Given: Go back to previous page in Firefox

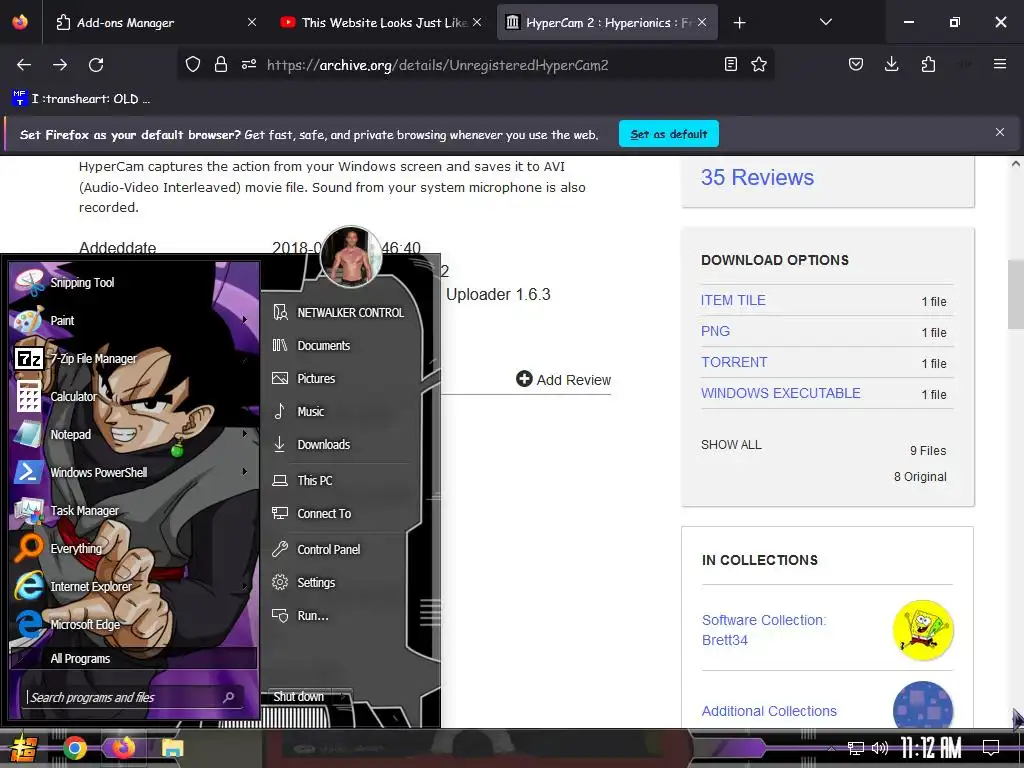Looking at the screenshot, I should coord(24,65).
